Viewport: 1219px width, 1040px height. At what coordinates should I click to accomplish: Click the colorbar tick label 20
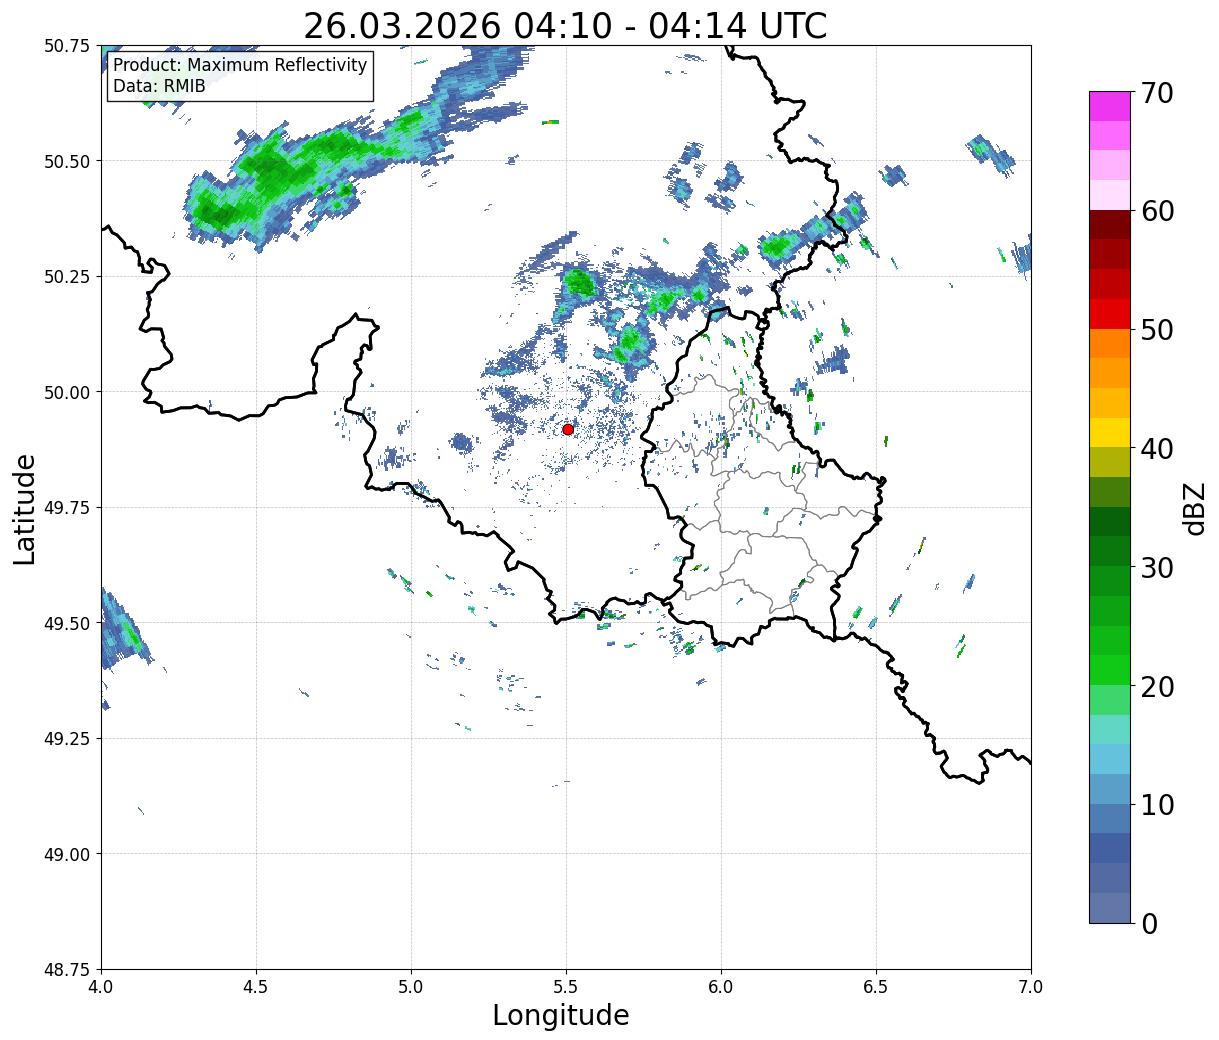point(1156,686)
